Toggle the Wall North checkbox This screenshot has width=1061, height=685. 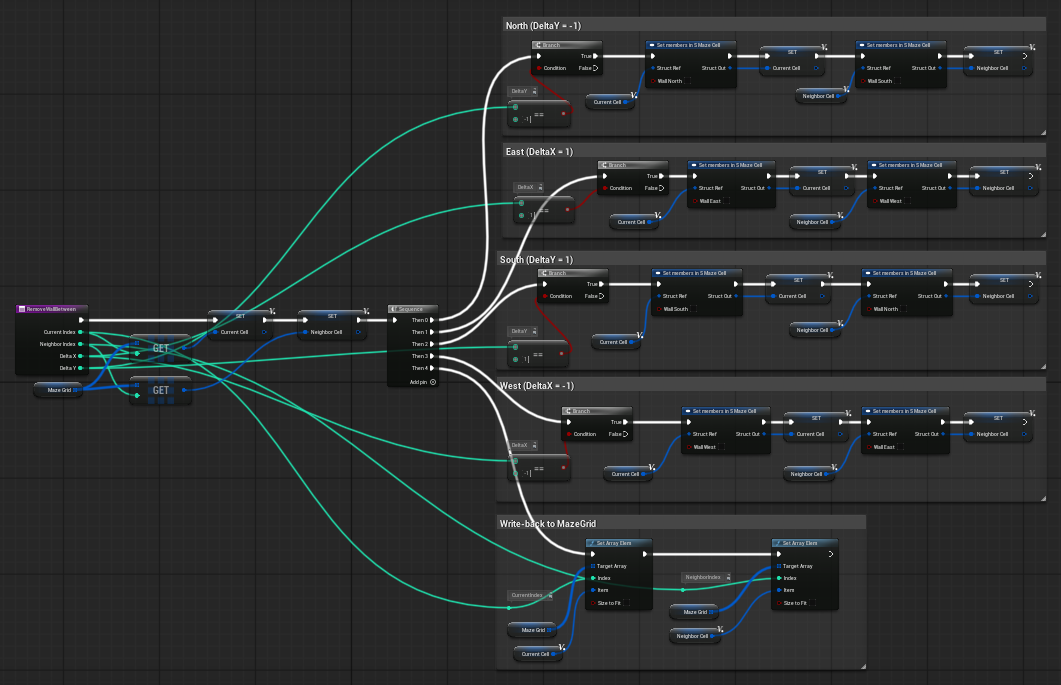coord(687,81)
